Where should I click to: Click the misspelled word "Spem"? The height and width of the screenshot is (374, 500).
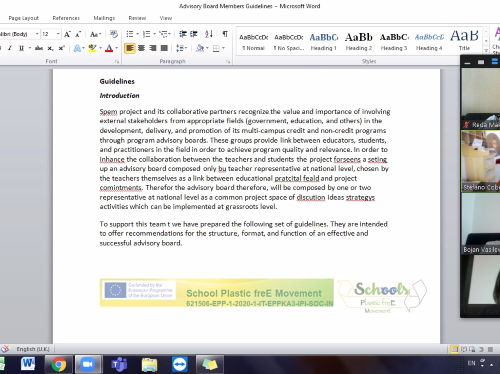[x=108, y=111]
